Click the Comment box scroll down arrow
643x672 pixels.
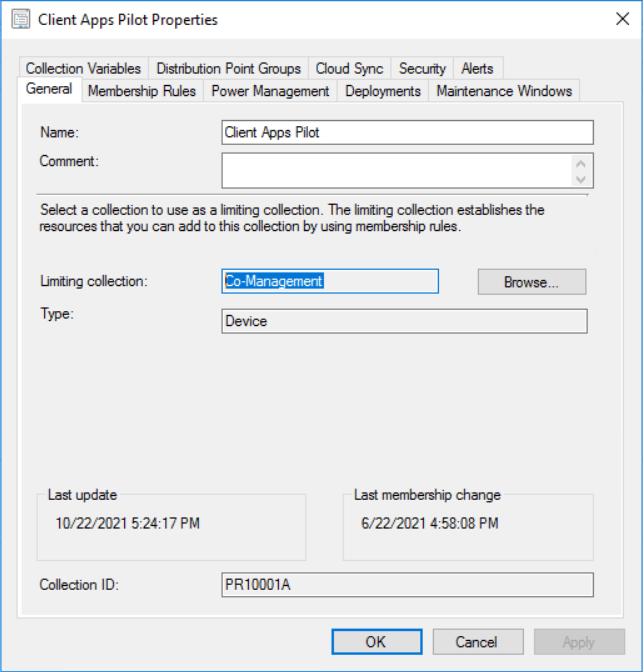coord(581,179)
